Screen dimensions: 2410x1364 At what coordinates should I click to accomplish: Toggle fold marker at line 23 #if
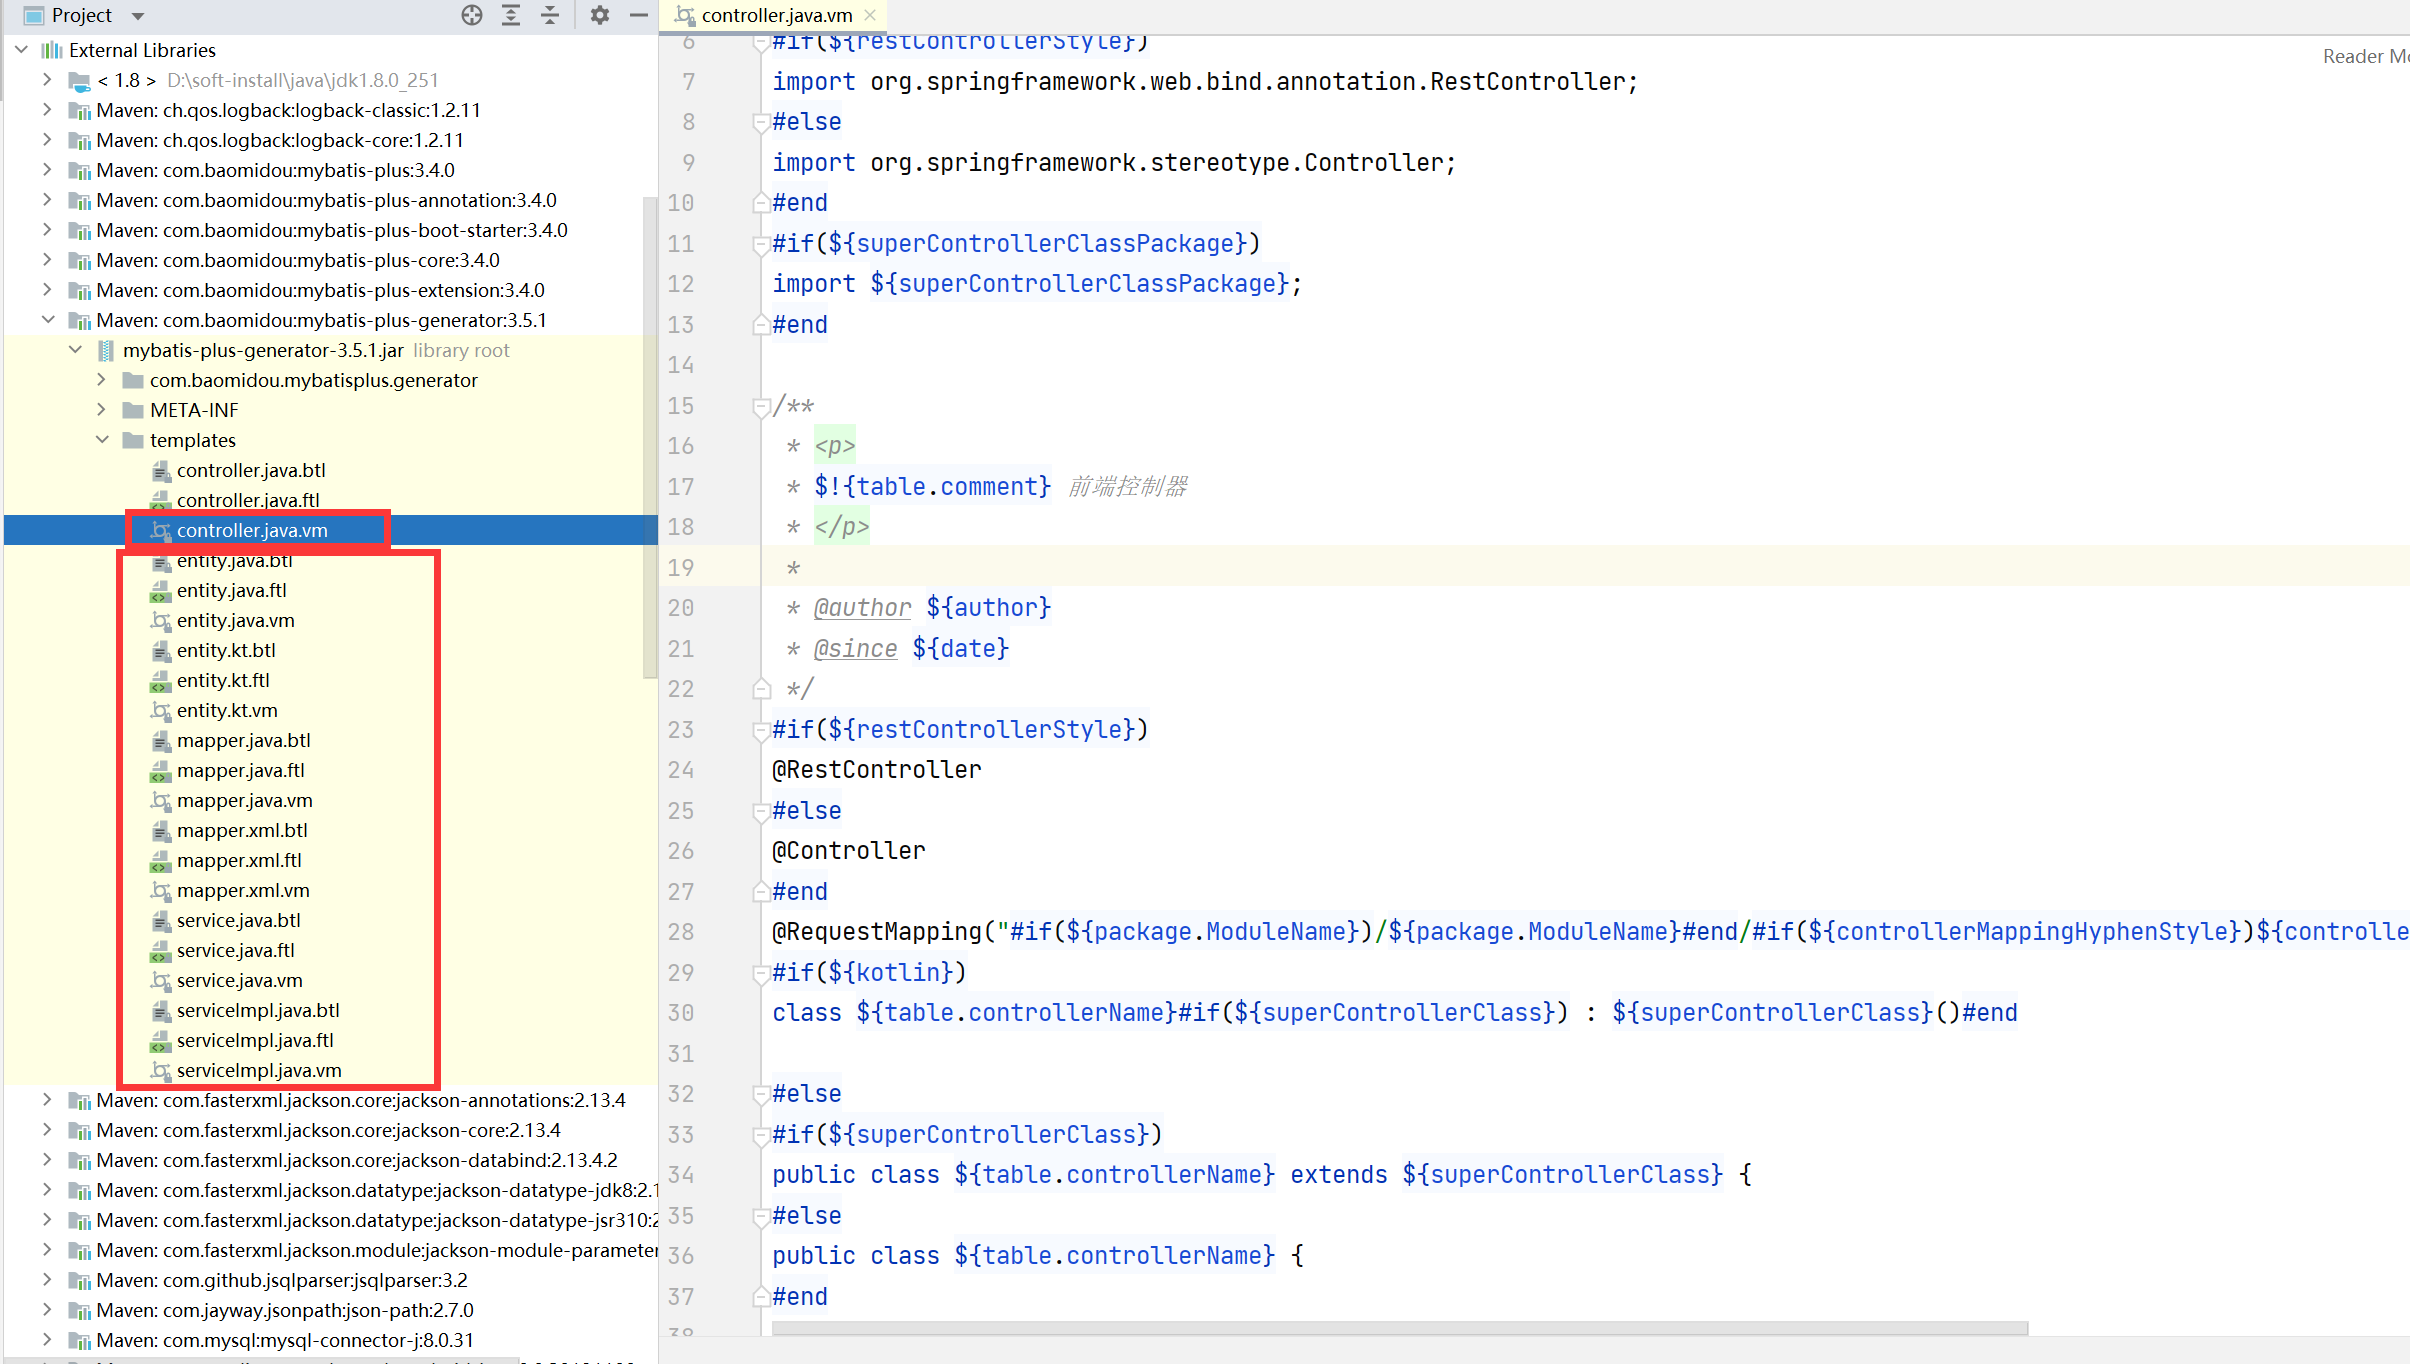761,730
